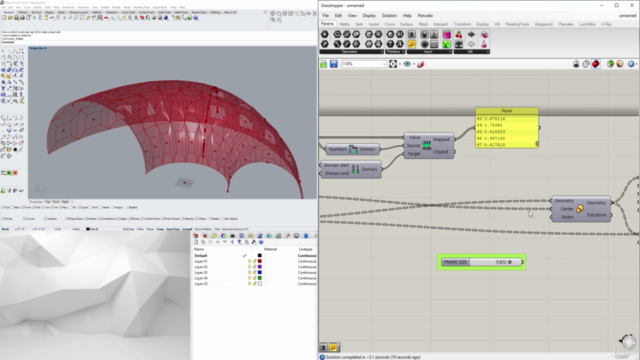Click the Layers panel help icon
This screenshot has height=360, width=640.
click(261, 242)
